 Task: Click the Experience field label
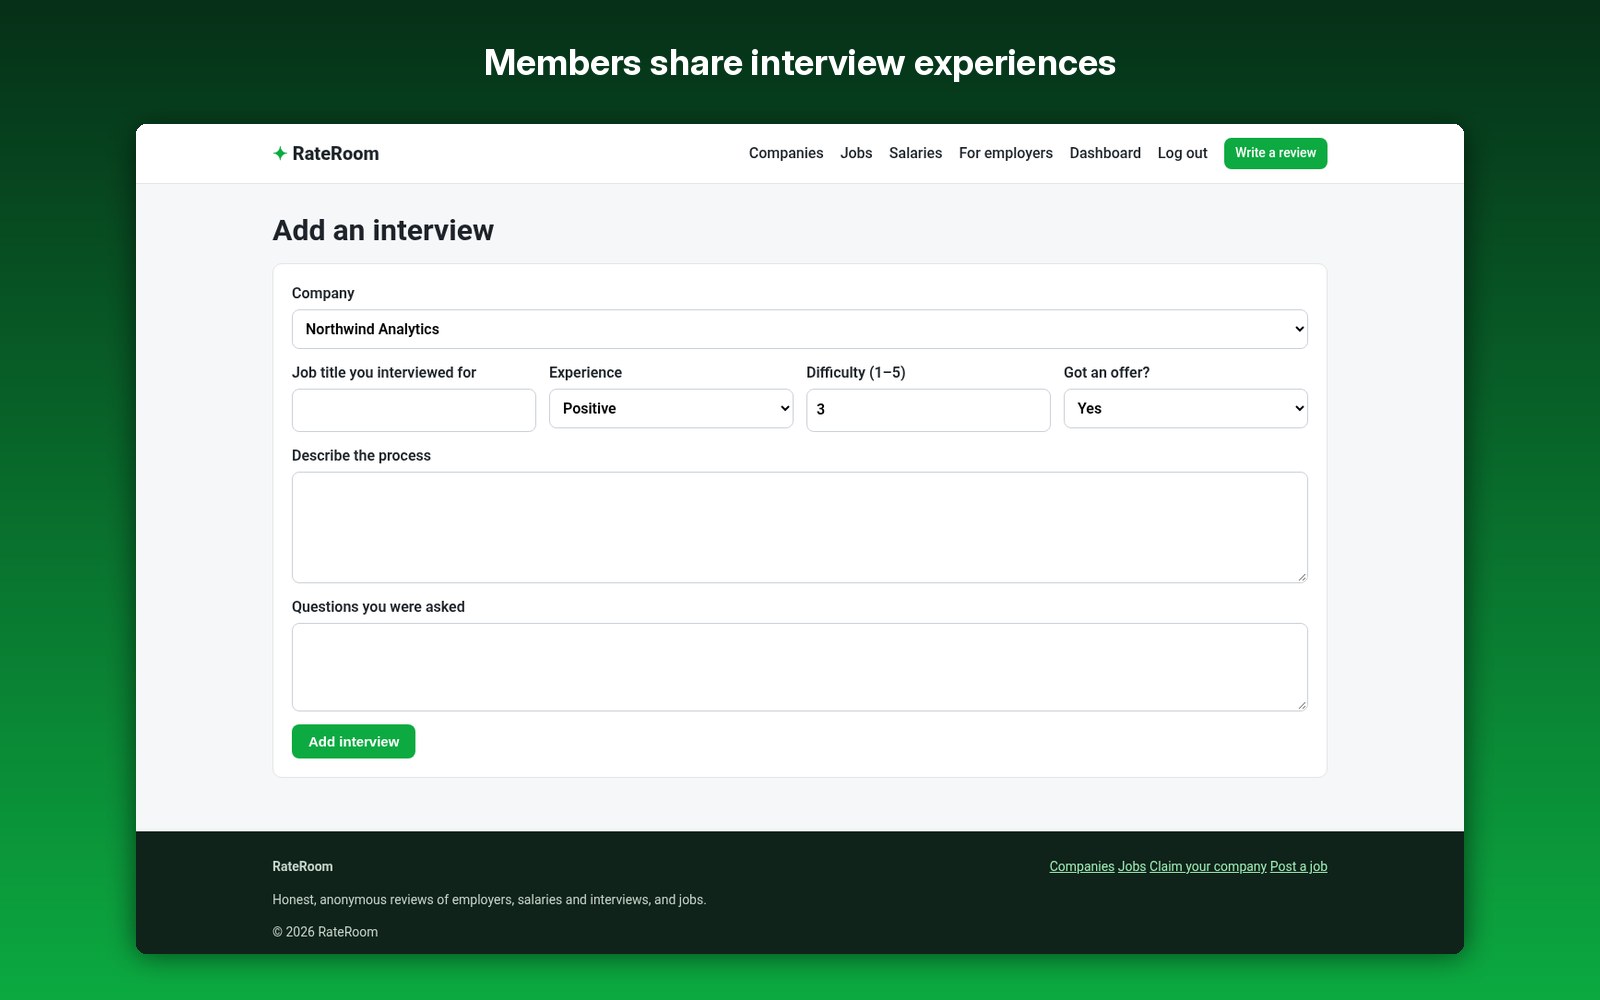tap(585, 372)
